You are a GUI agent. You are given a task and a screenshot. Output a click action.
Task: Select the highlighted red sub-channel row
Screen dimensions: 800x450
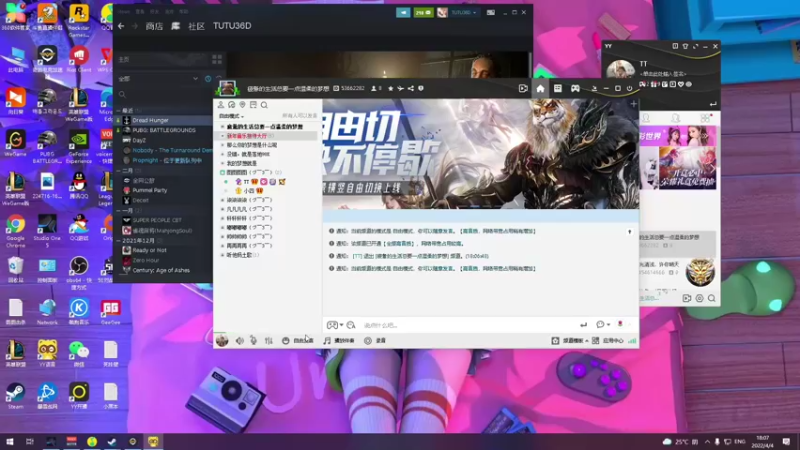[x=266, y=136]
